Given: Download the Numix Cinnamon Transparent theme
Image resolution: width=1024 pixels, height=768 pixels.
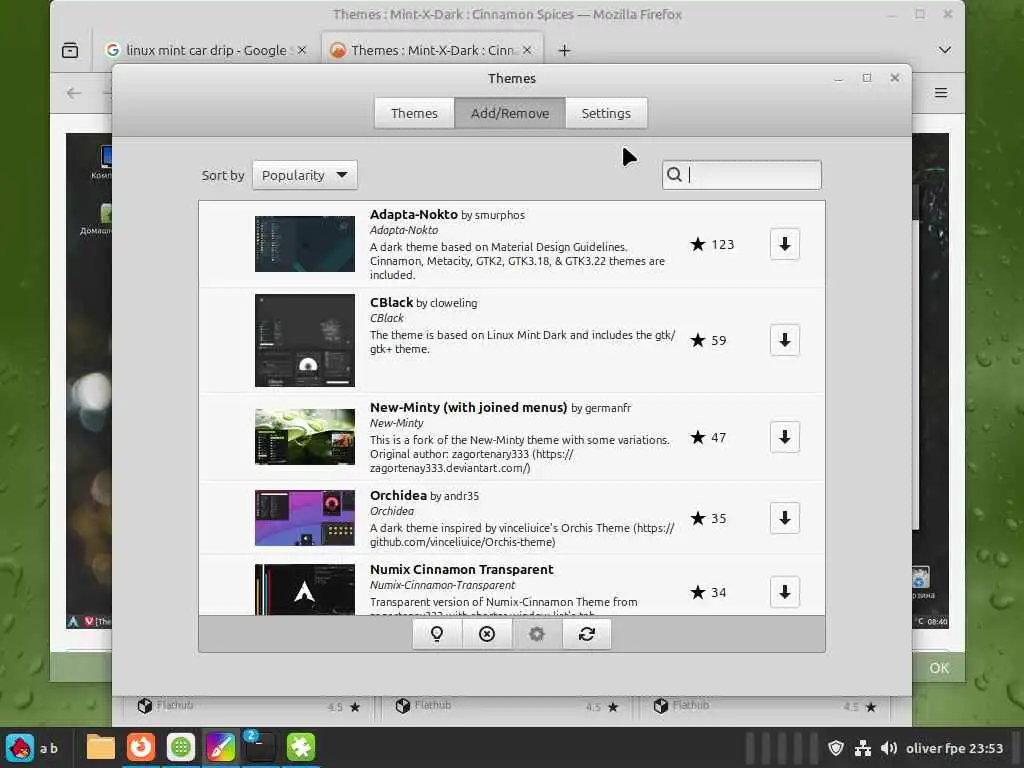Looking at the screenshot, I should pos(784,592).
